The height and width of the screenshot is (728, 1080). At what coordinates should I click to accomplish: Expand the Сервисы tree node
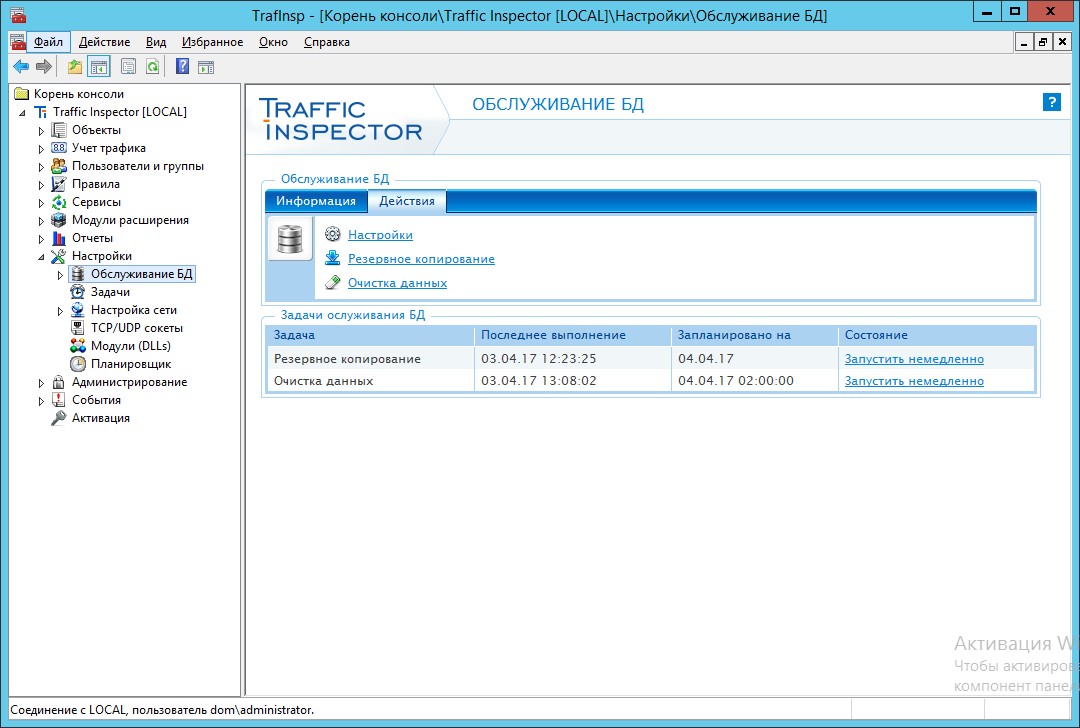[41, 202]
